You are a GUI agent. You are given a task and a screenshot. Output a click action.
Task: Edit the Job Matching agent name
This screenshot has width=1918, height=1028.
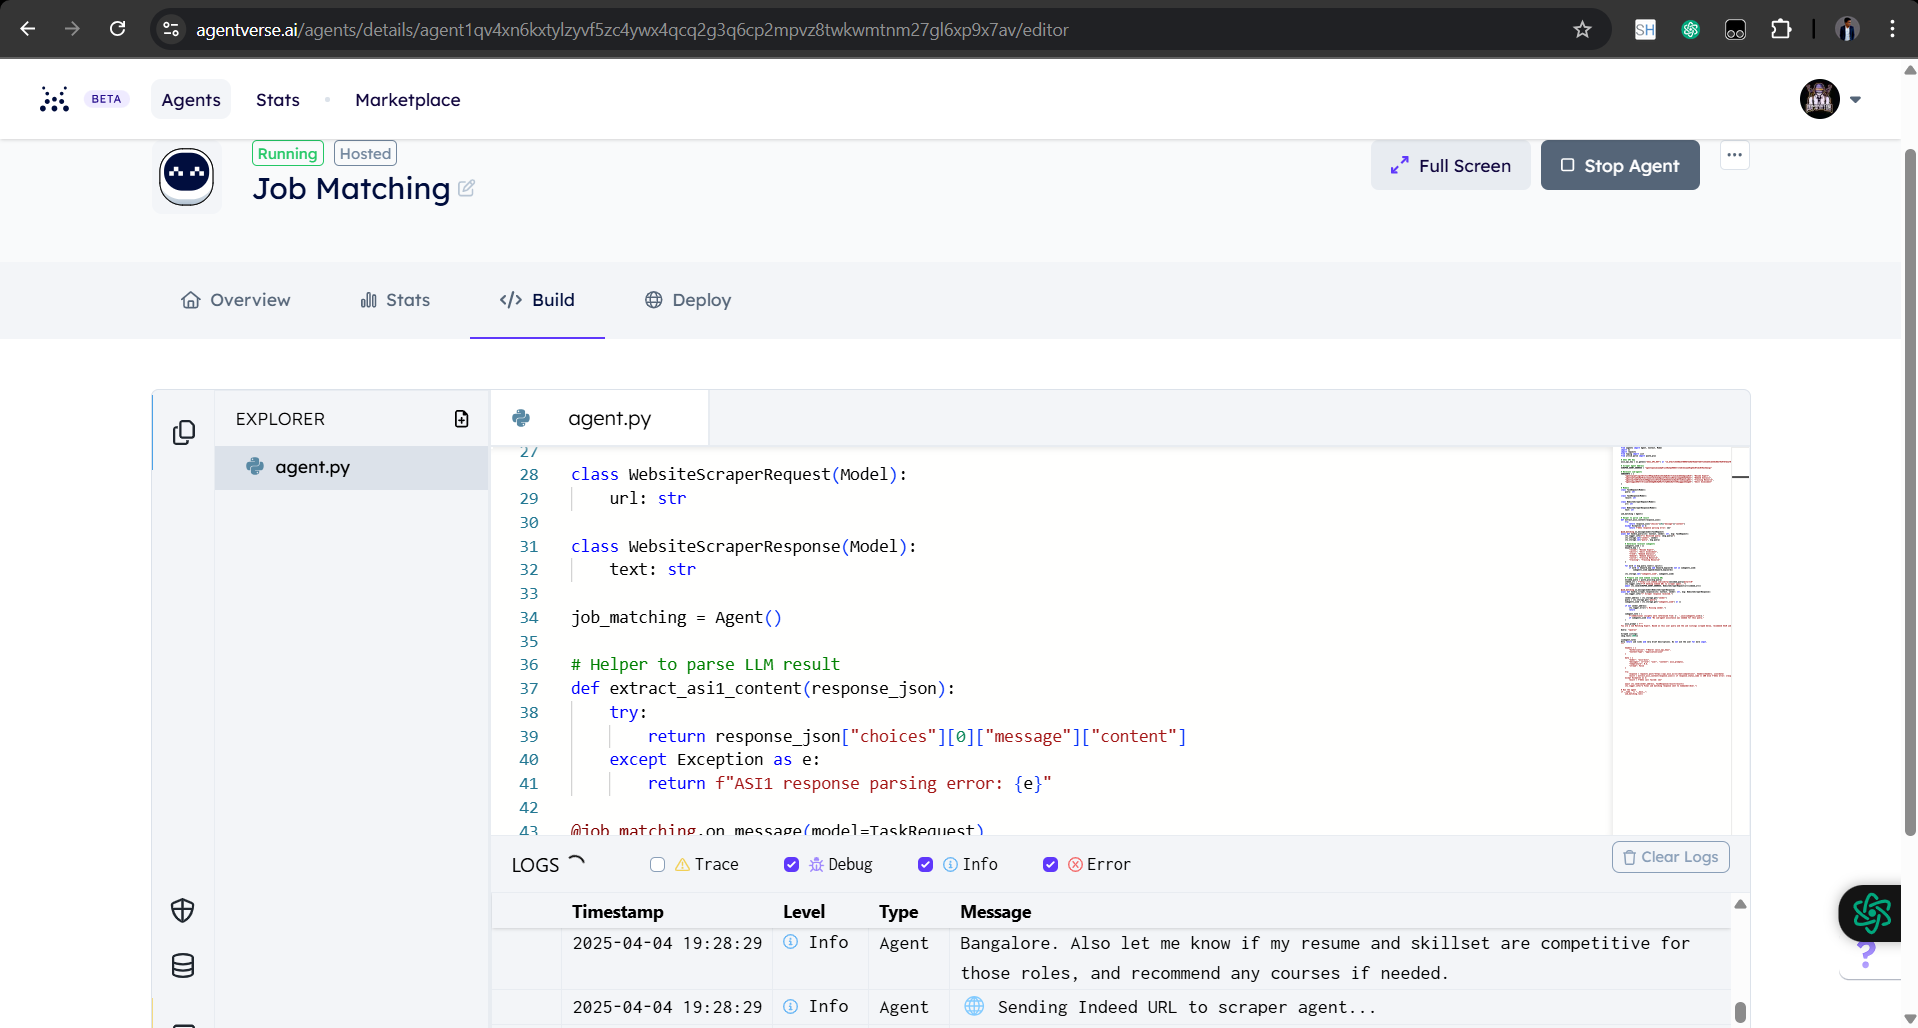tap(466, 188)
